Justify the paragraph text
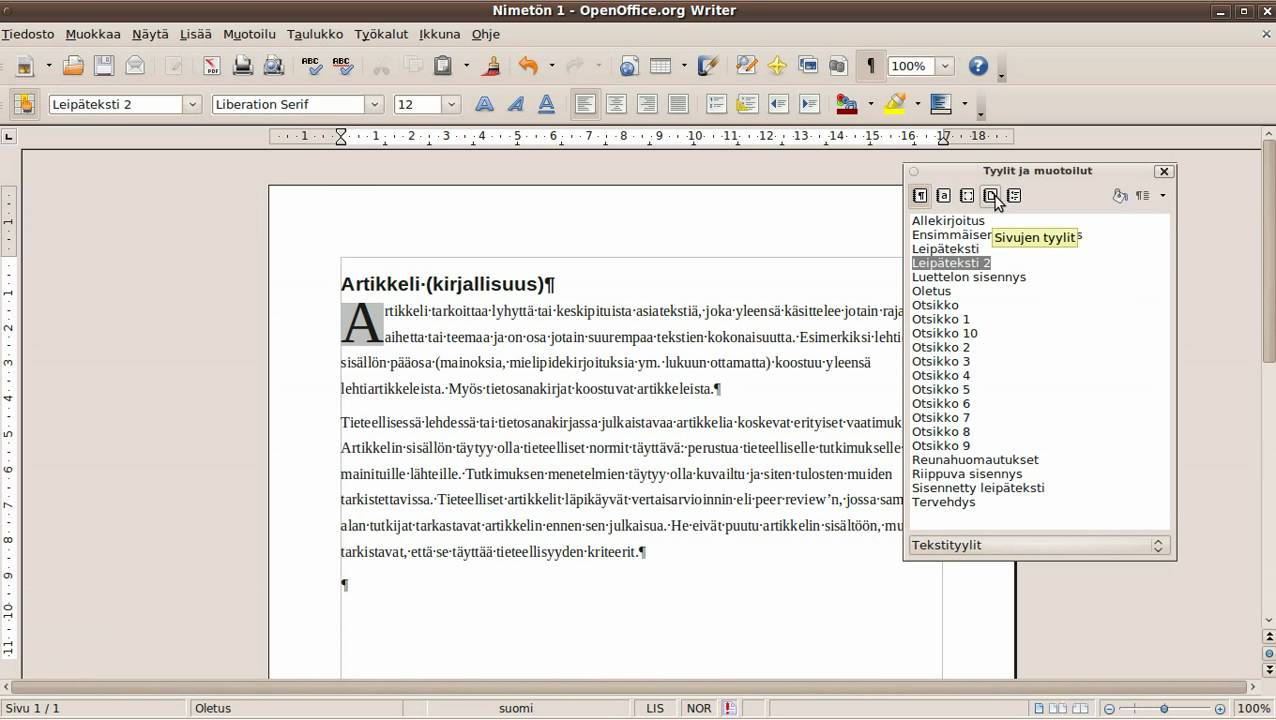Viewport: 1276px width, 720px height. (678, 104)
